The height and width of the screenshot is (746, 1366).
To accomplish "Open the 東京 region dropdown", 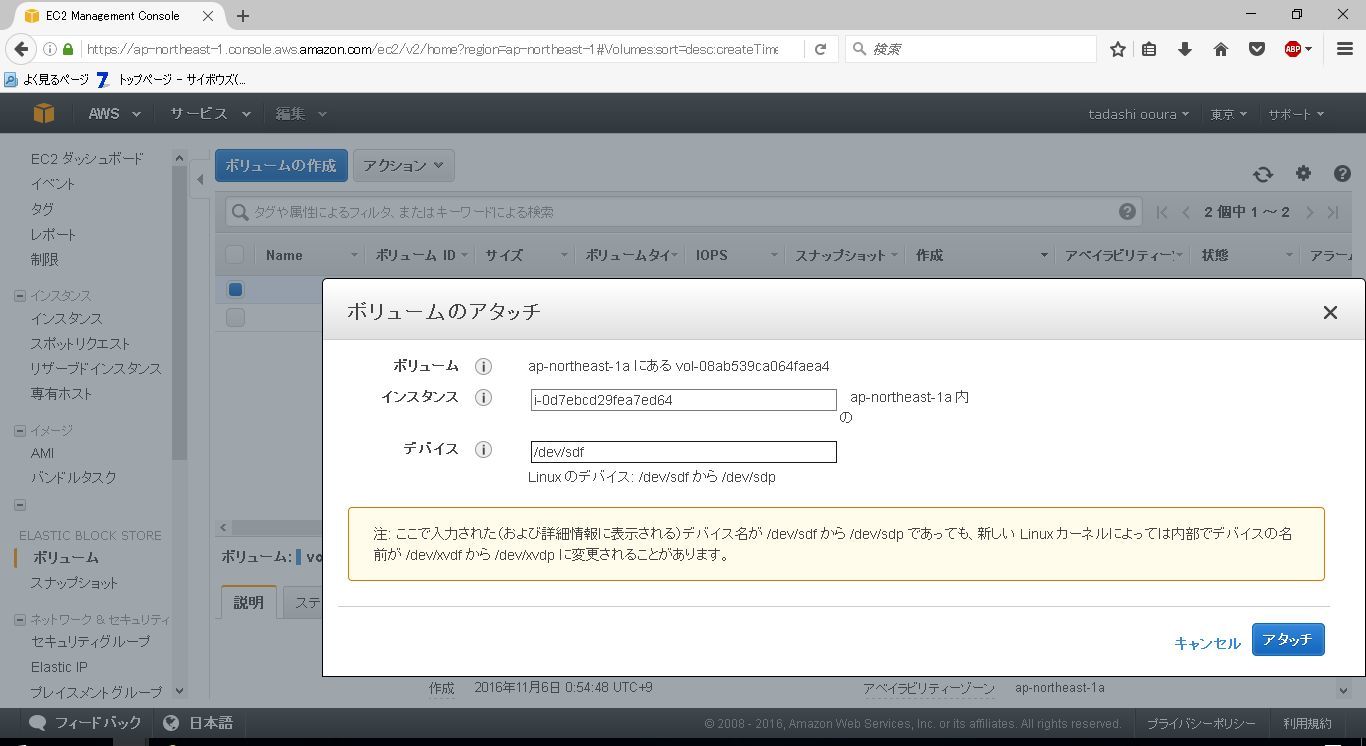I will pos(1228,114).
